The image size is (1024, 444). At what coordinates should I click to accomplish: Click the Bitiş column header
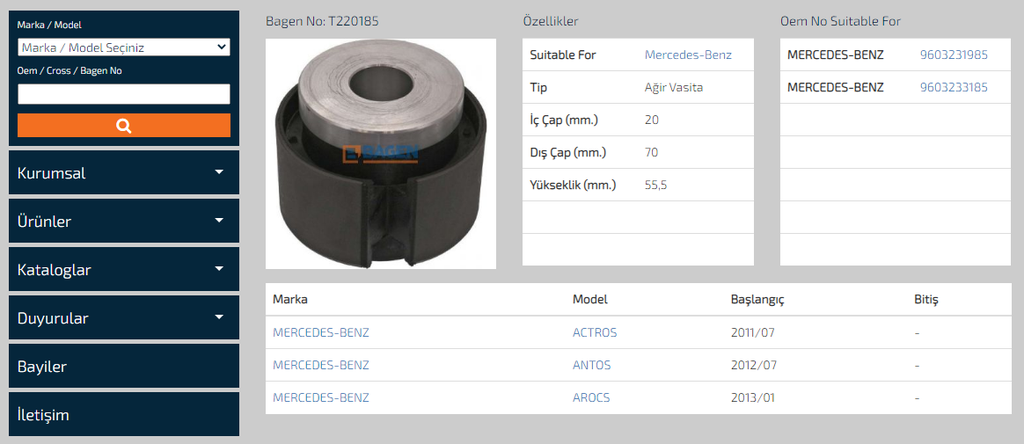click(926, 300)
